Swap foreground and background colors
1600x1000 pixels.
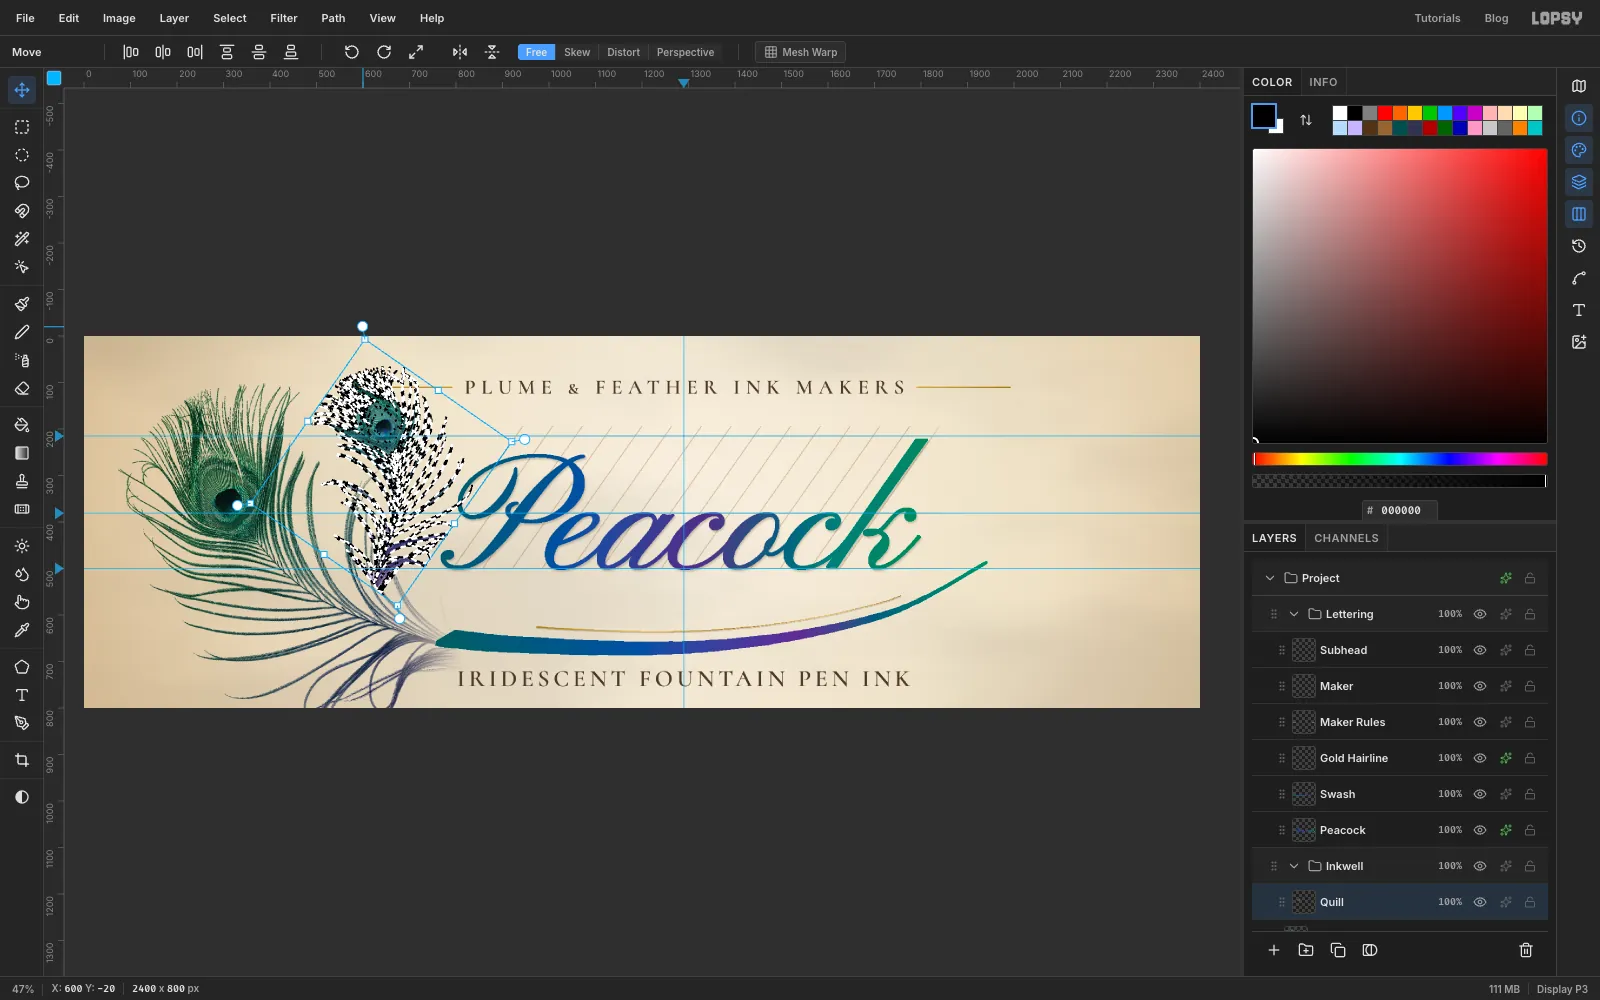click(x=1306, y=120)
